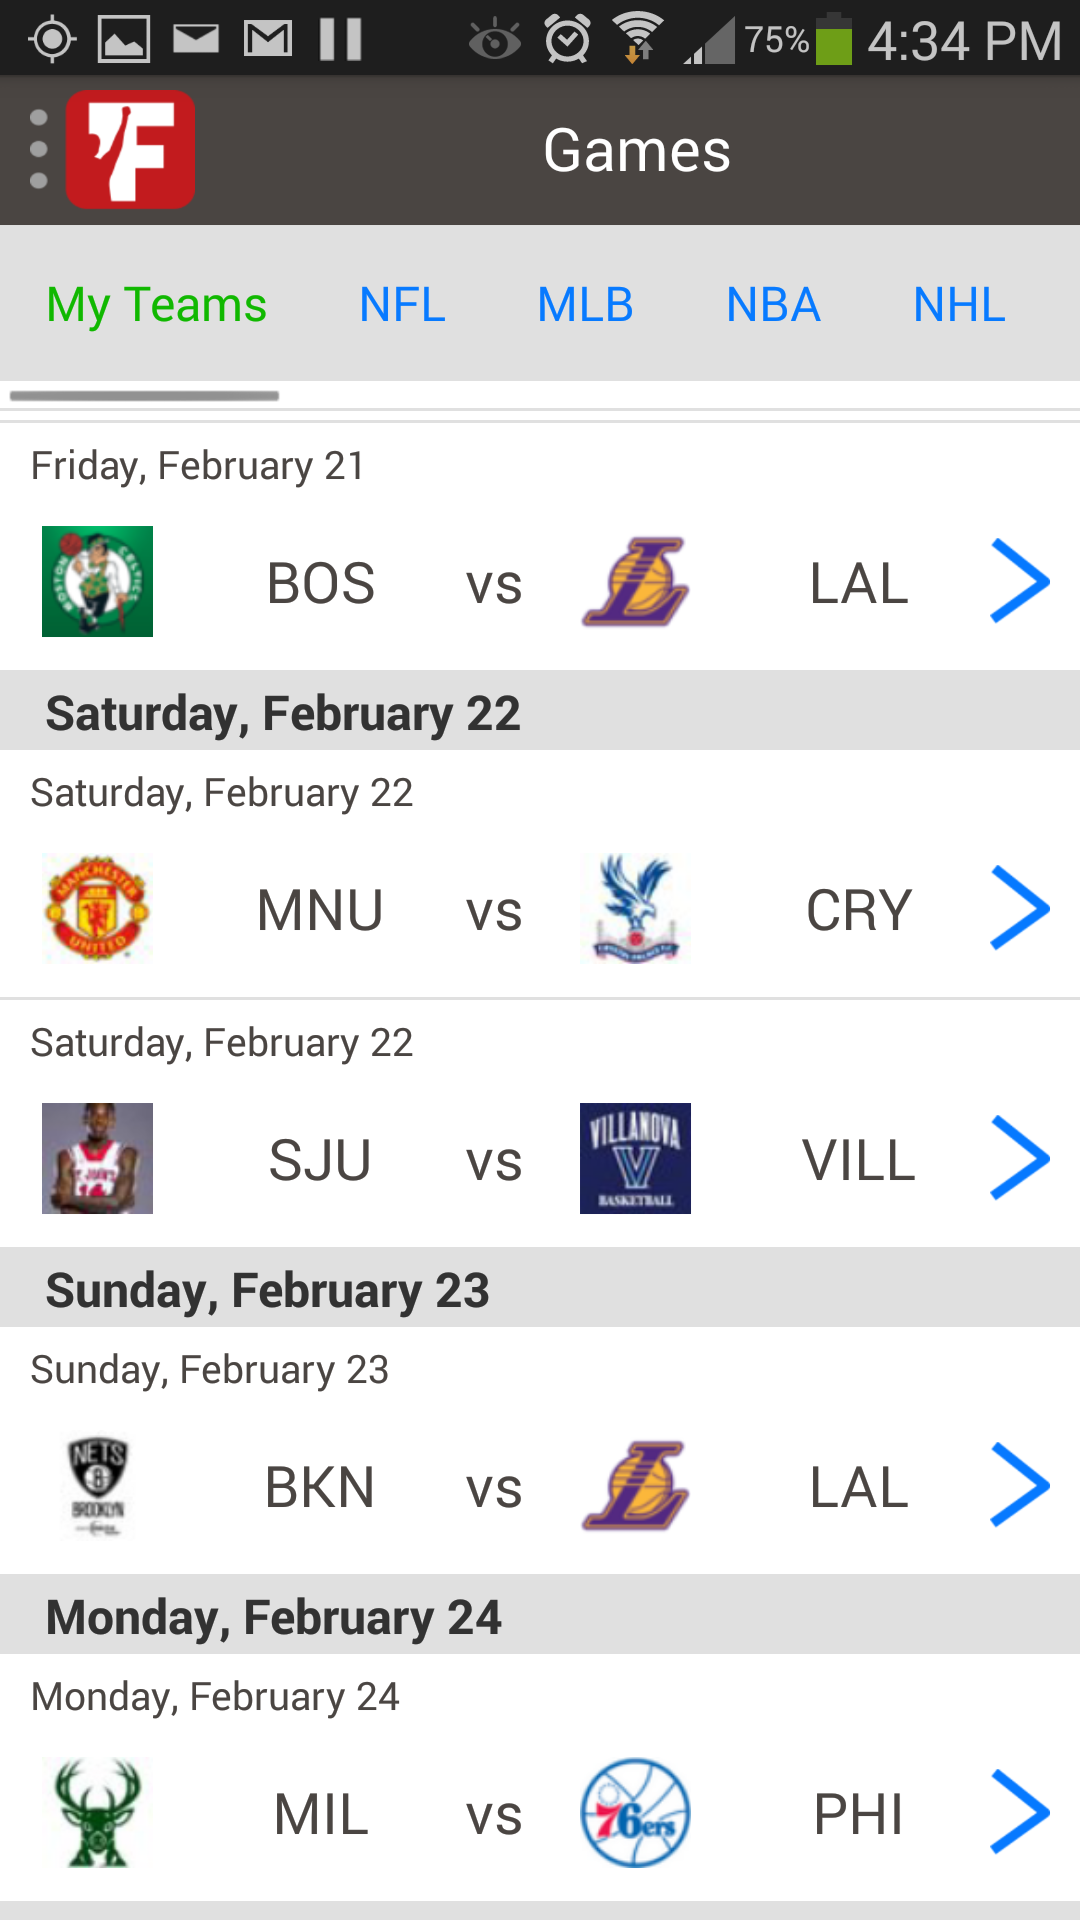
Task: Tap the Crystal Palace eagle crest
Action: [635, 908]
